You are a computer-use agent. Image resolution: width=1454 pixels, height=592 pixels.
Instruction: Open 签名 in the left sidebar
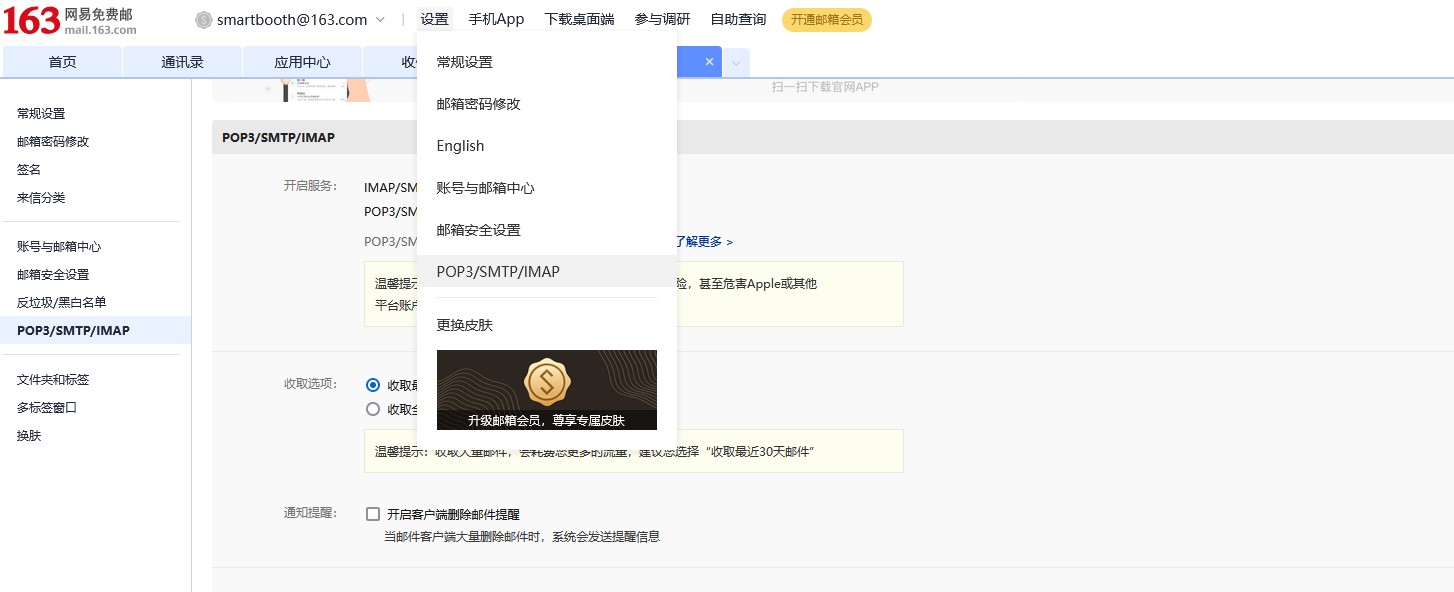click(29, 170)
